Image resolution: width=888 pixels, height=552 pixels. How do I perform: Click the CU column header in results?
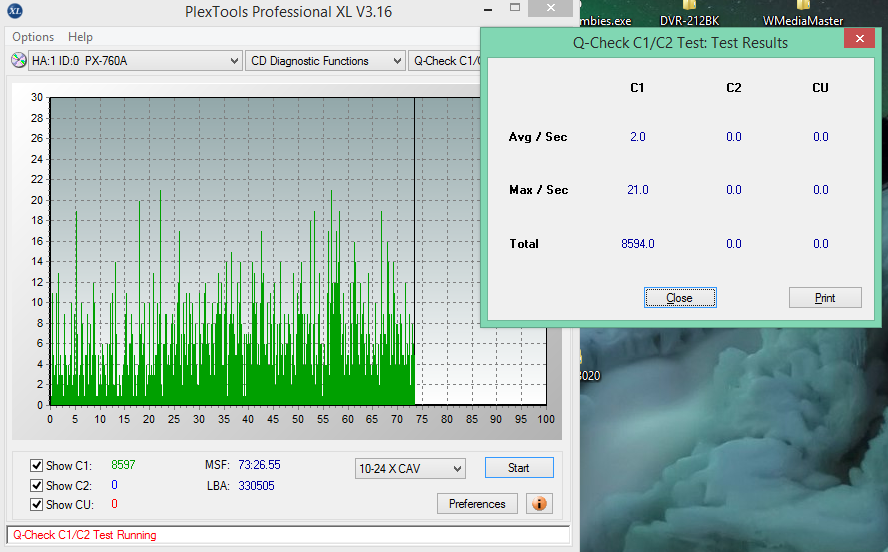coord(820,88)
